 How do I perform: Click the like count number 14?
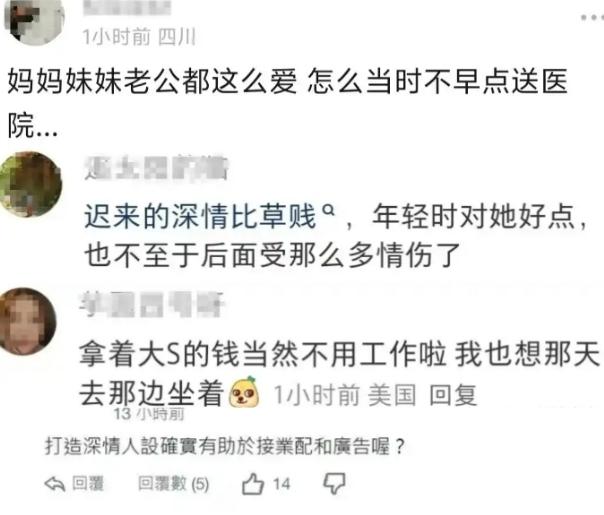281,484
